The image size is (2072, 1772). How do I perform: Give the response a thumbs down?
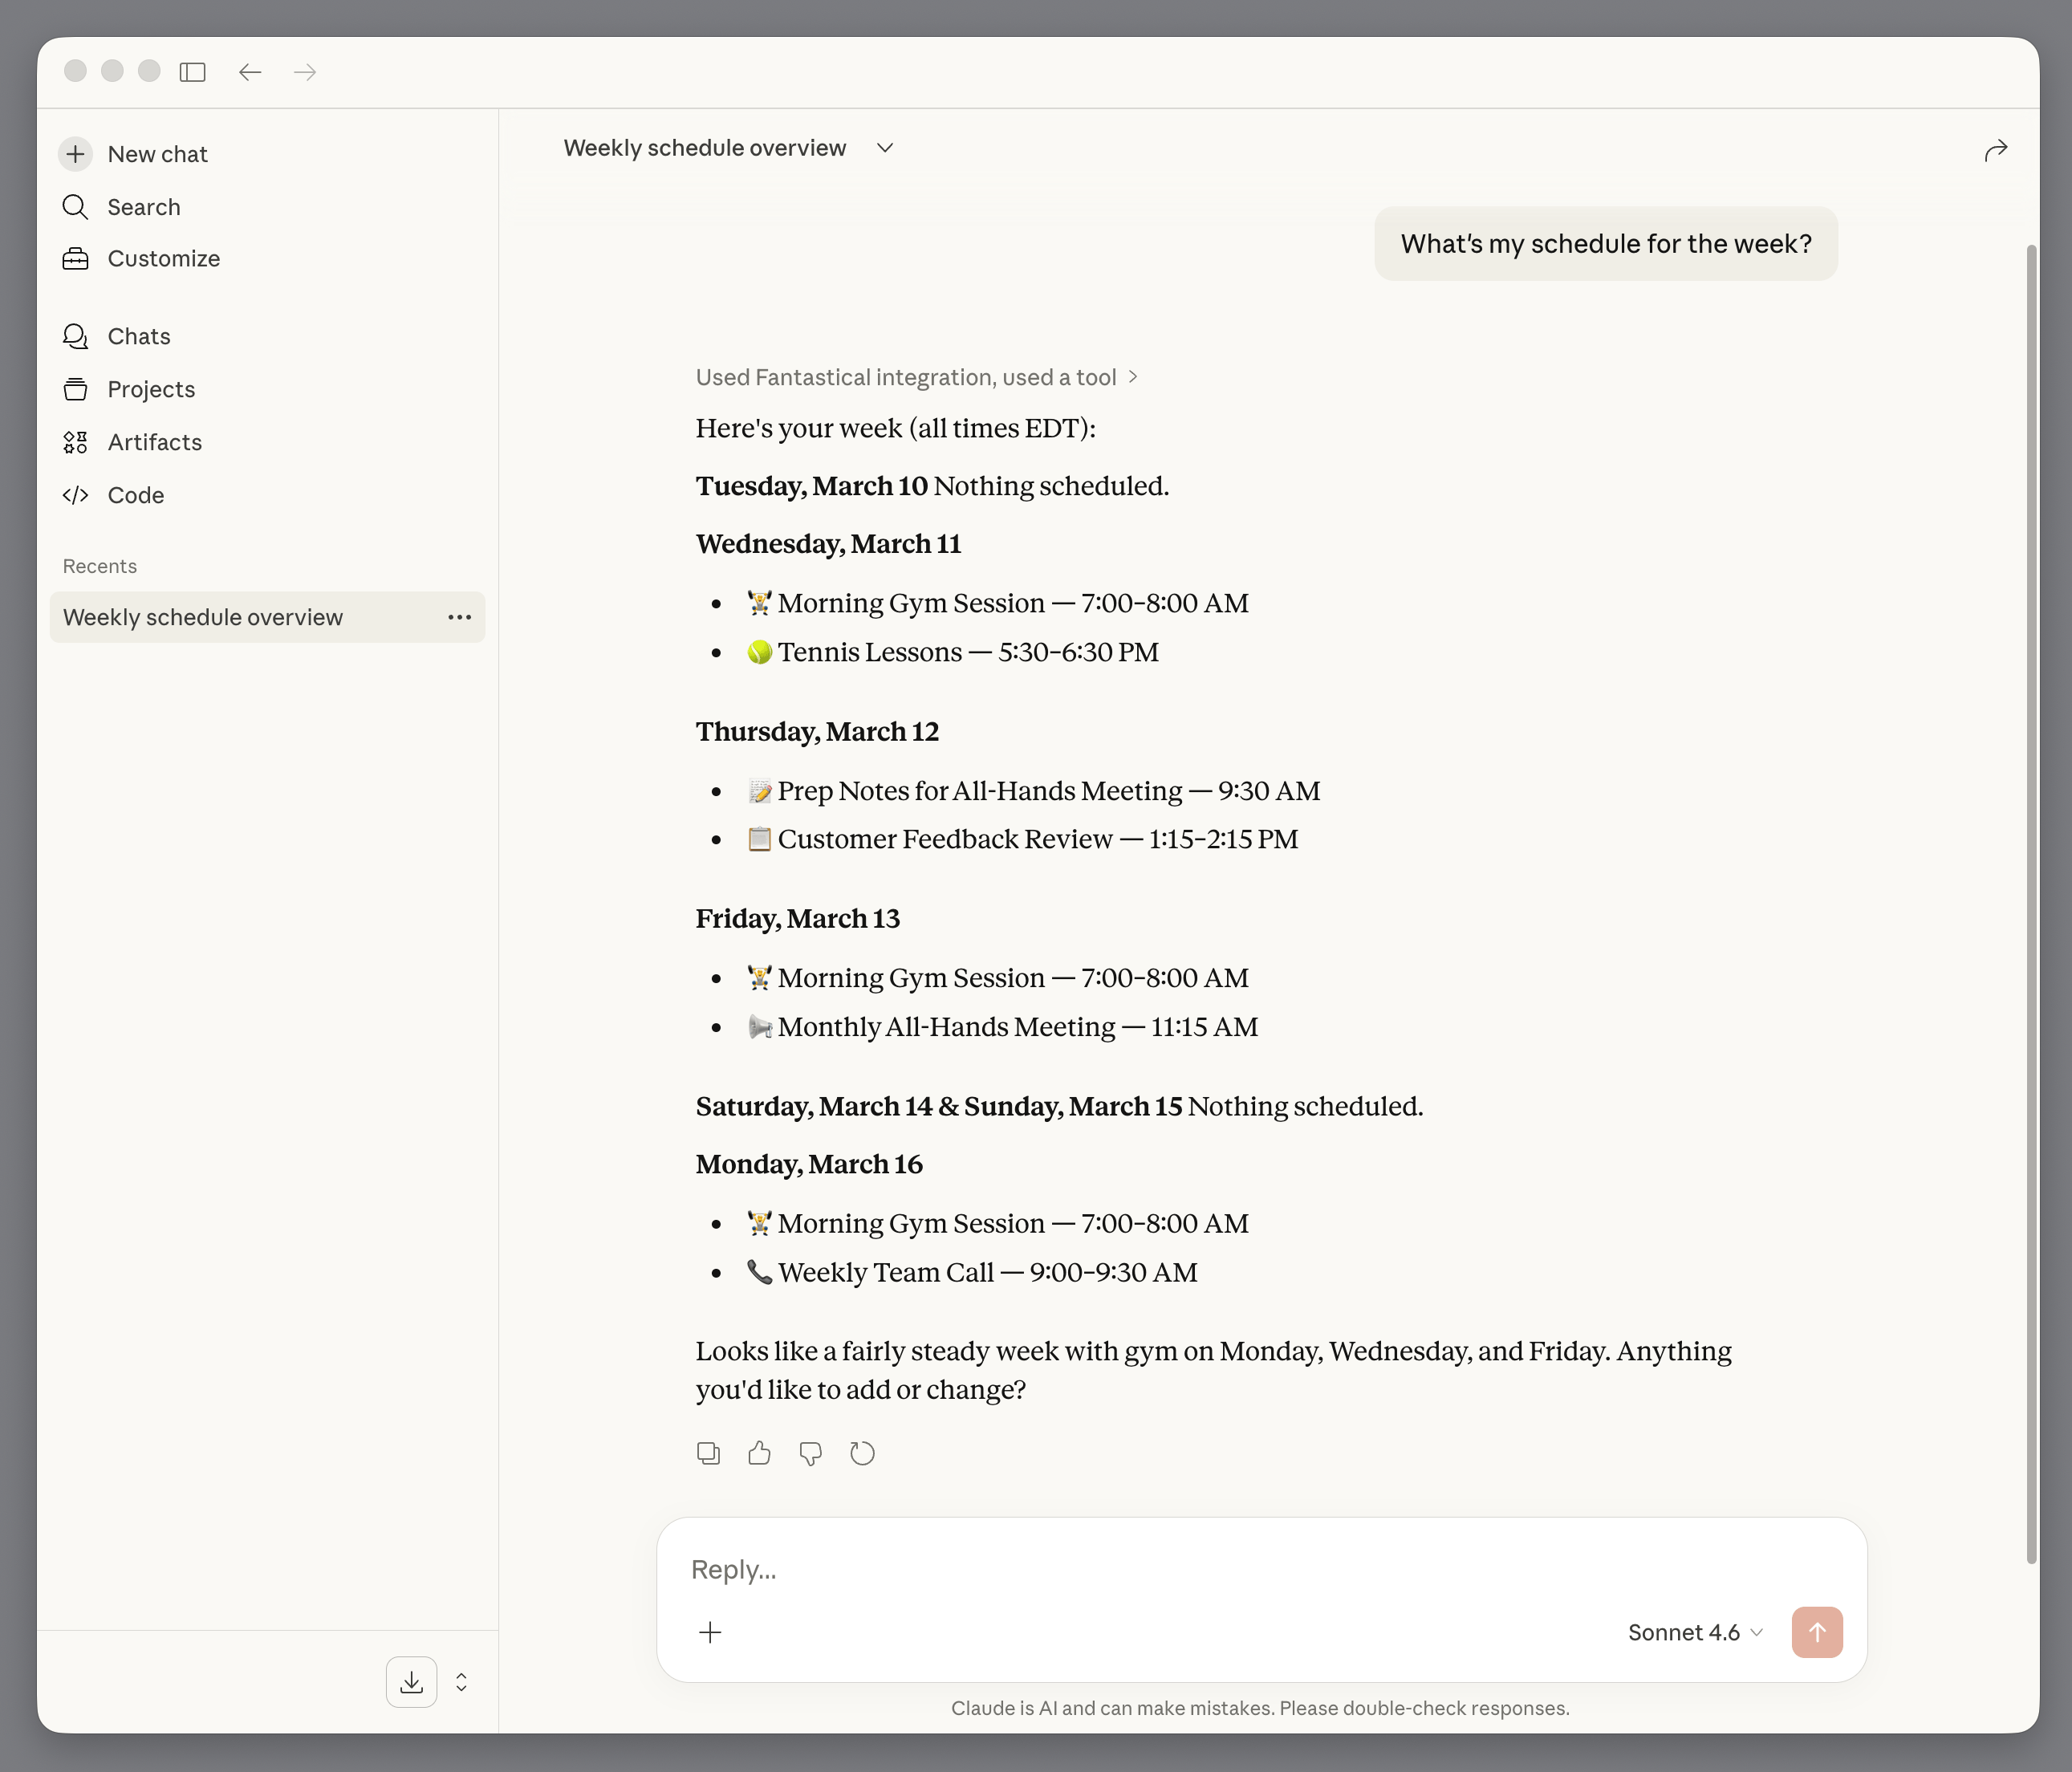[x=811, y=1453]
